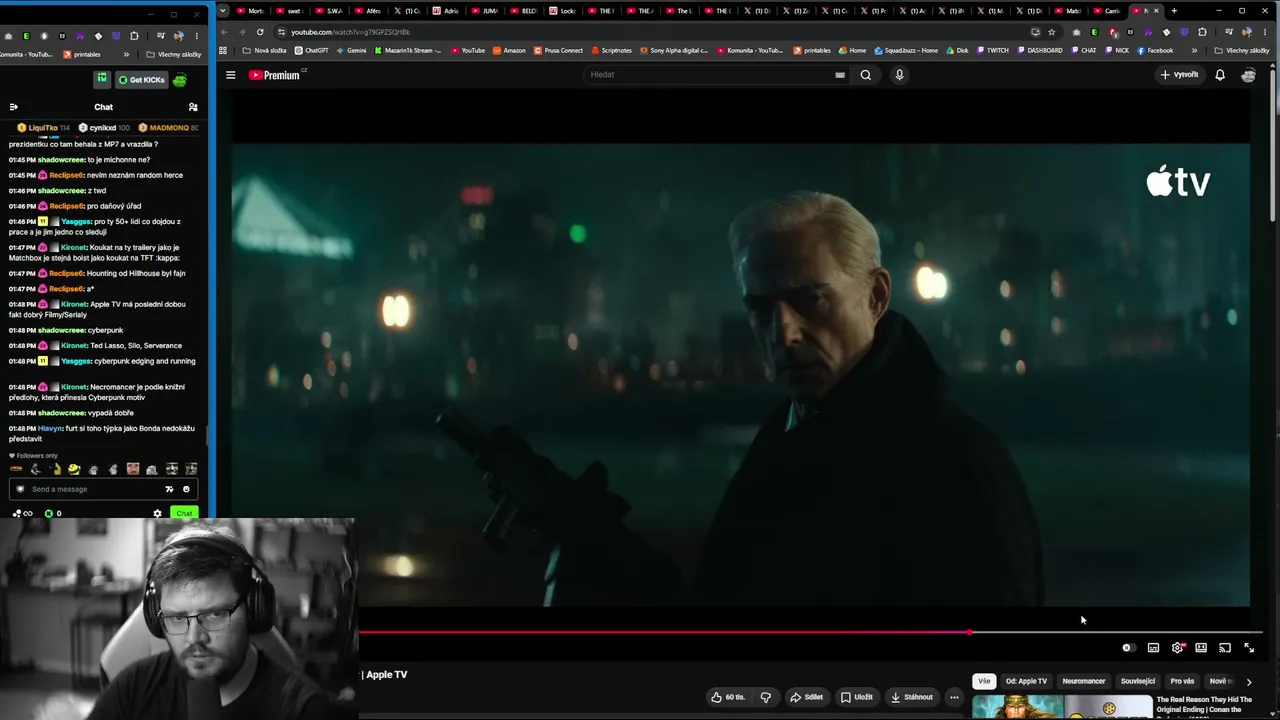Open Všechny záložky folder in YouTube window
The image size is (1280, 720).
click(x=1242, y=50)
